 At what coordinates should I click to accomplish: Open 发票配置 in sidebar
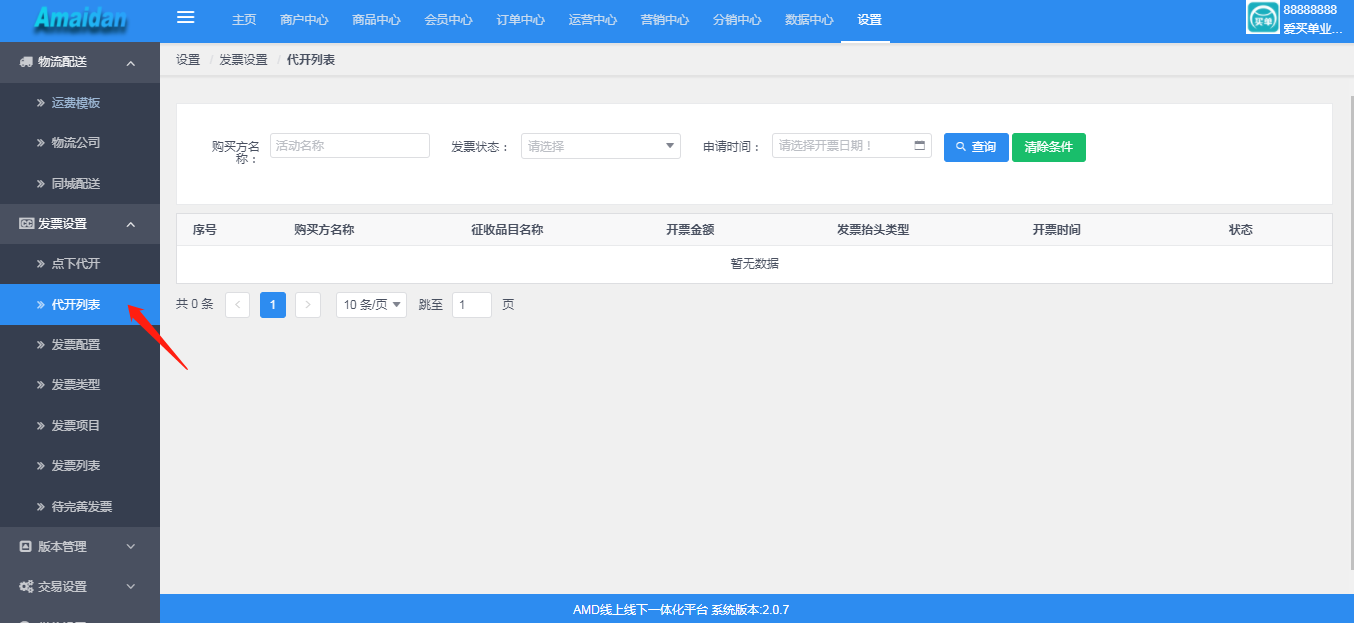80,345
